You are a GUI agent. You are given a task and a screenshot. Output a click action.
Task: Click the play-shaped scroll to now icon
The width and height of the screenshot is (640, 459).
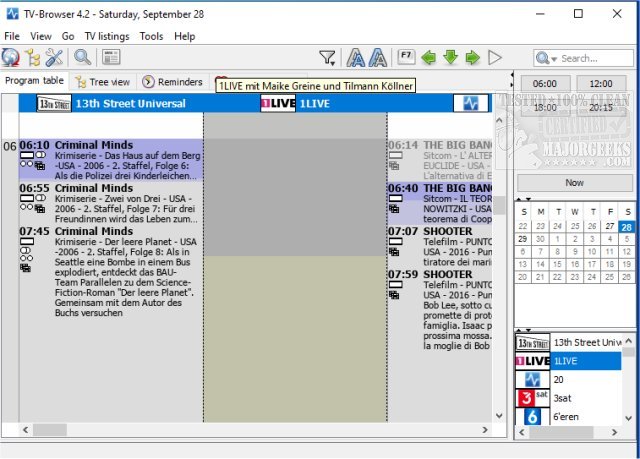[x=495, y=58]
